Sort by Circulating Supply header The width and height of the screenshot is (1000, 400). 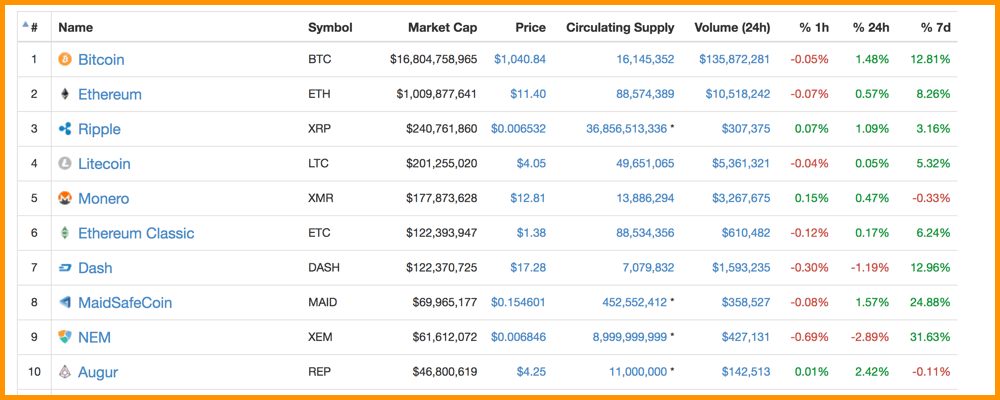click(x=620, y=27)
